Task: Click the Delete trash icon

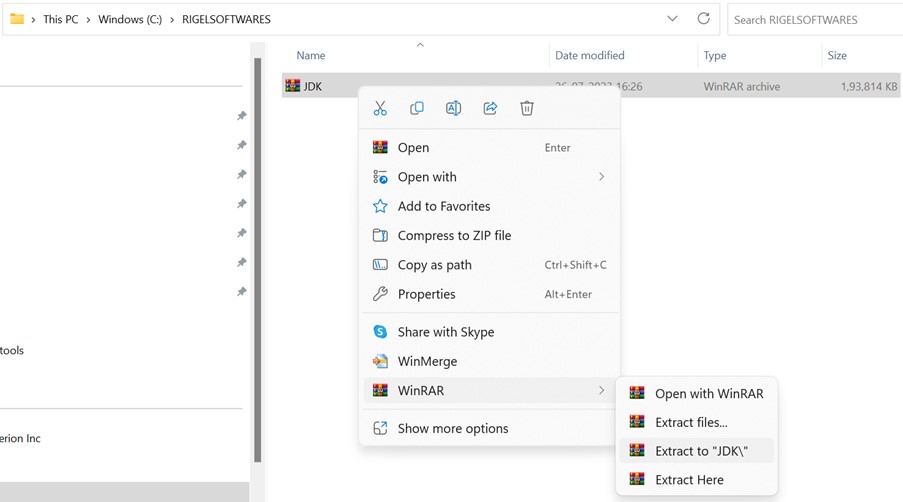Action: (527, 108)
